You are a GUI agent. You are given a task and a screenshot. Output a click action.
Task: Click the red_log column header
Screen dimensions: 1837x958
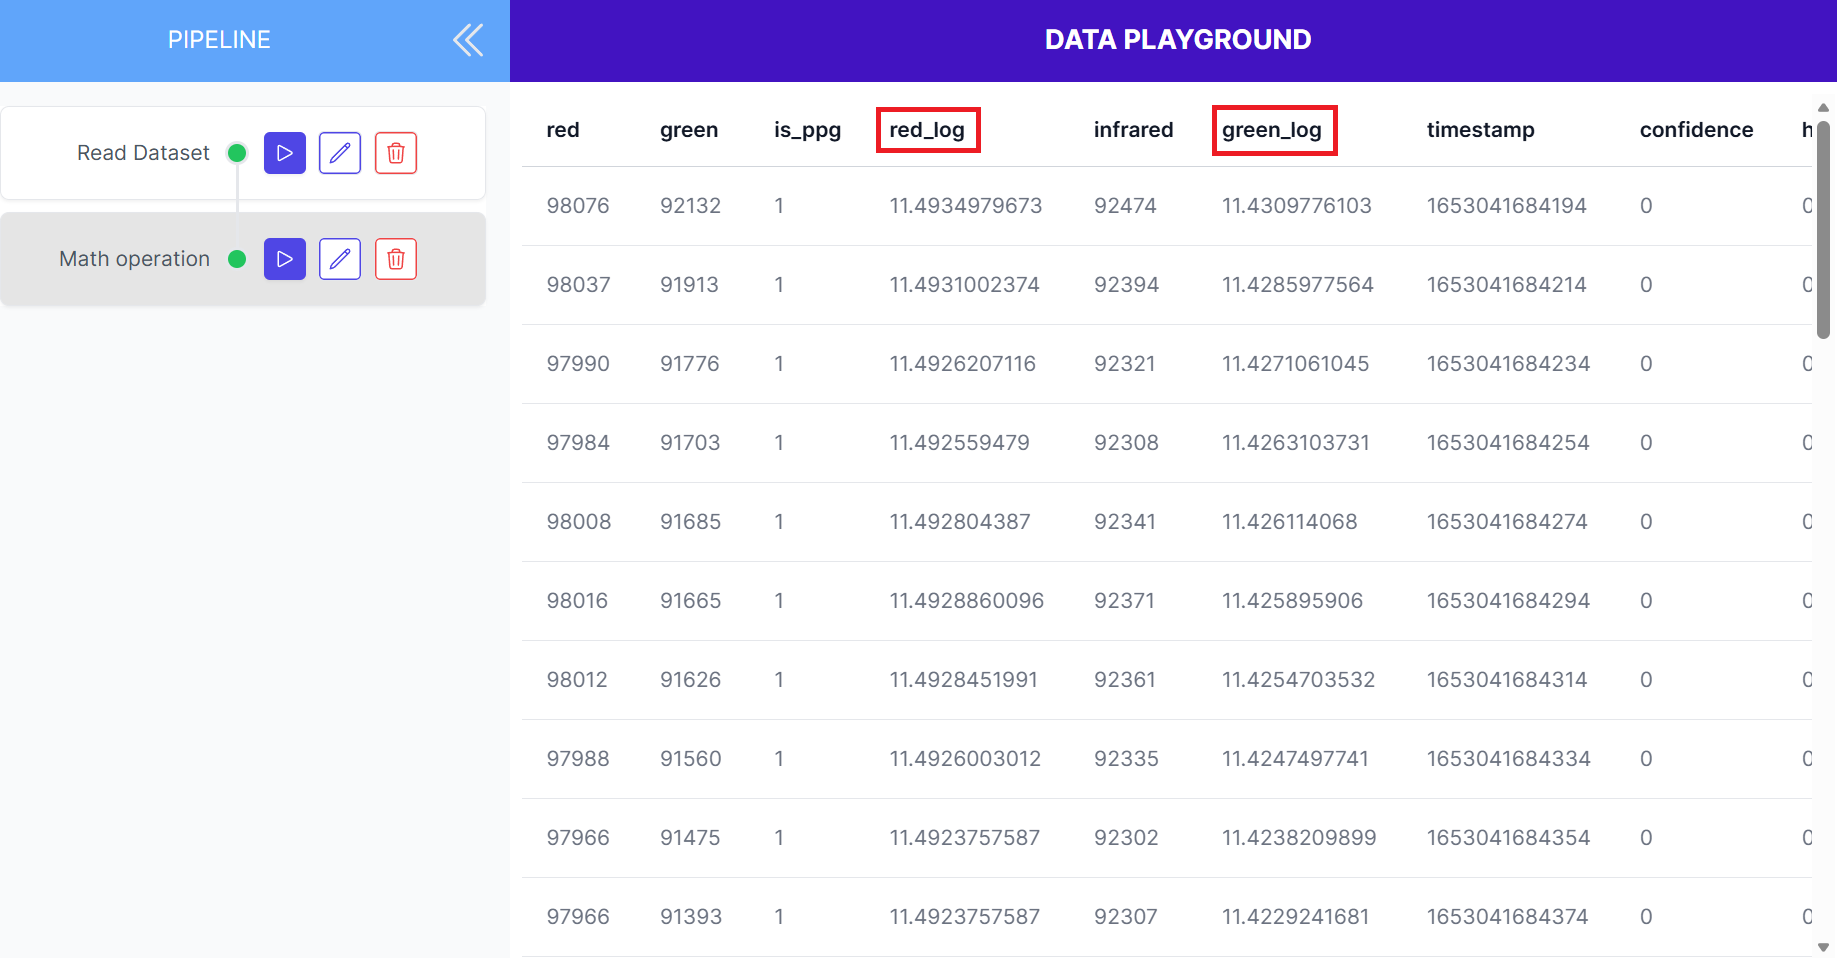927,130
